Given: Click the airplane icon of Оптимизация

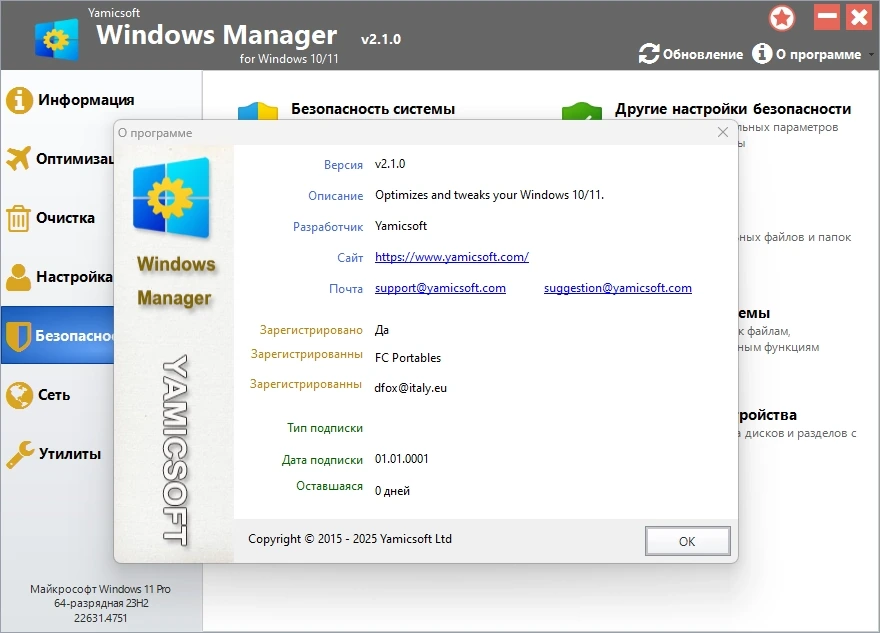Looking at the screenshot, I should (18, 159).
